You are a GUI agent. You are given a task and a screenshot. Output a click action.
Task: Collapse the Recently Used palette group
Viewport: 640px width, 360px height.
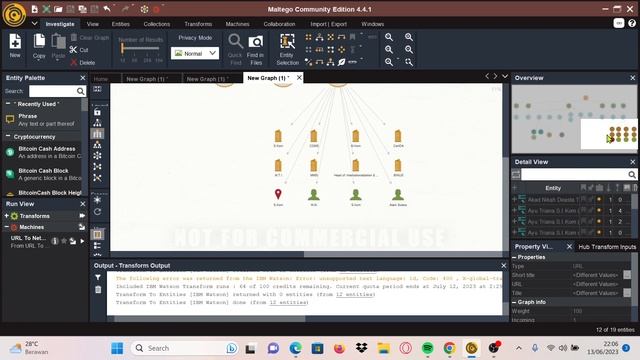(8, 104)
